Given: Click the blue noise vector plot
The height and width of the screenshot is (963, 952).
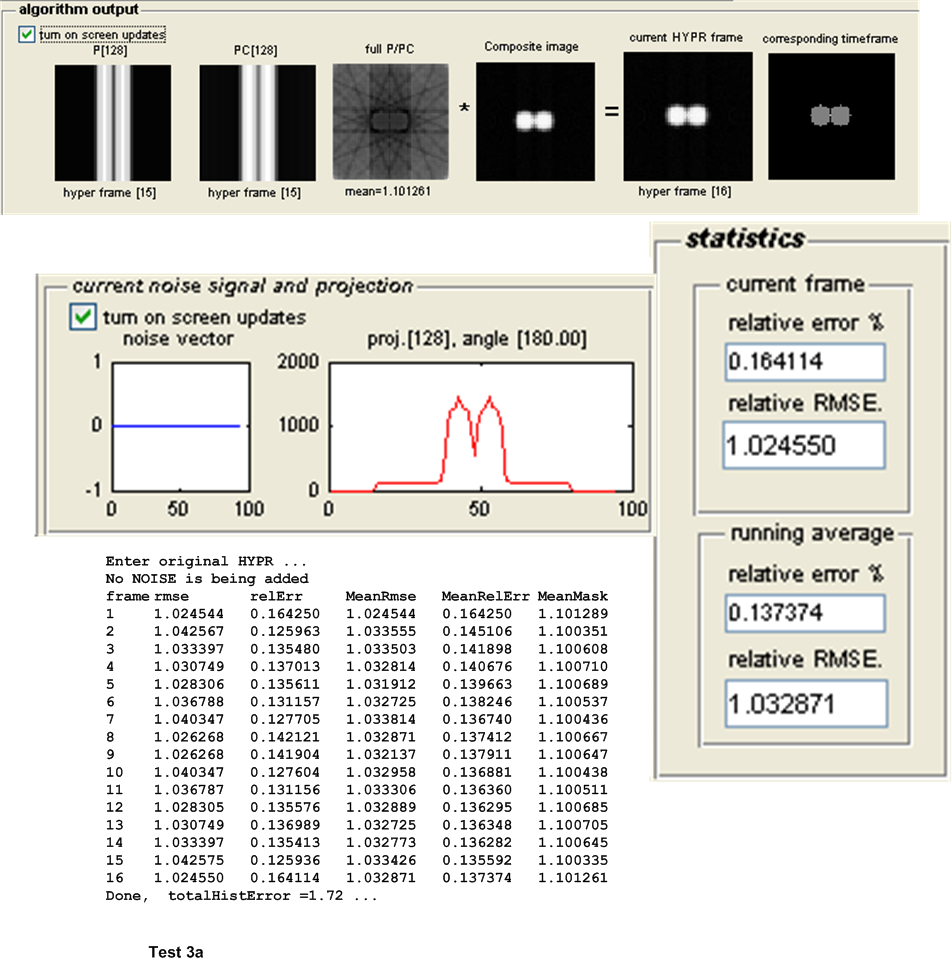Looking at the screenshot, I should (176, 426).
